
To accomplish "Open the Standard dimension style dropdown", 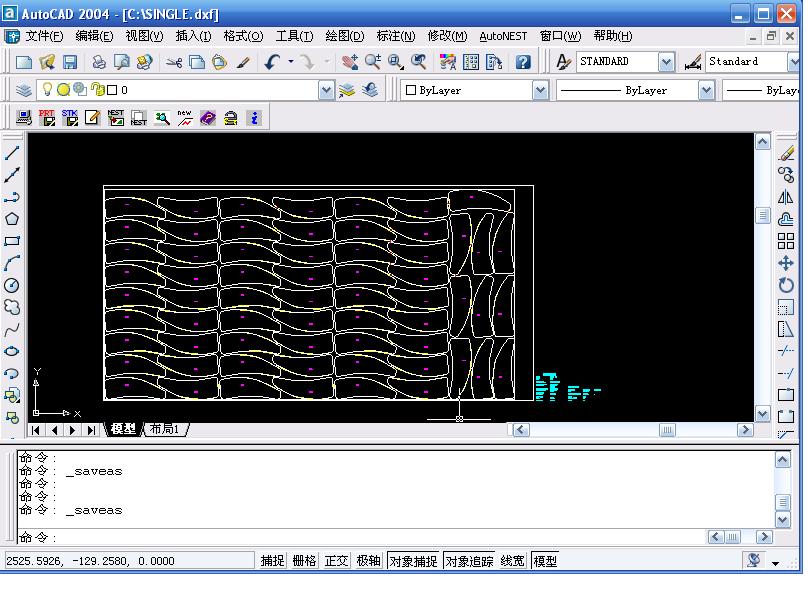I will coord(794,62).
